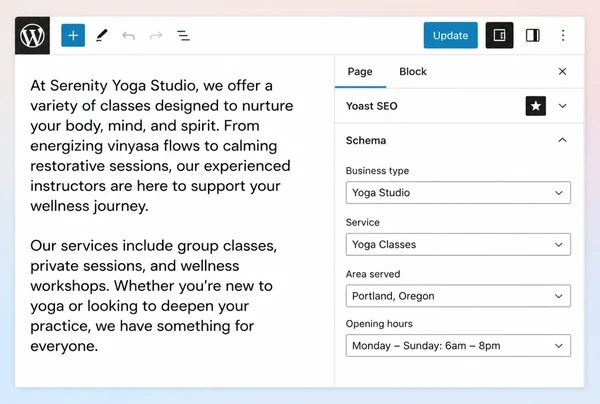Open the document overview list view
The image size is (600, 404).
183,36
